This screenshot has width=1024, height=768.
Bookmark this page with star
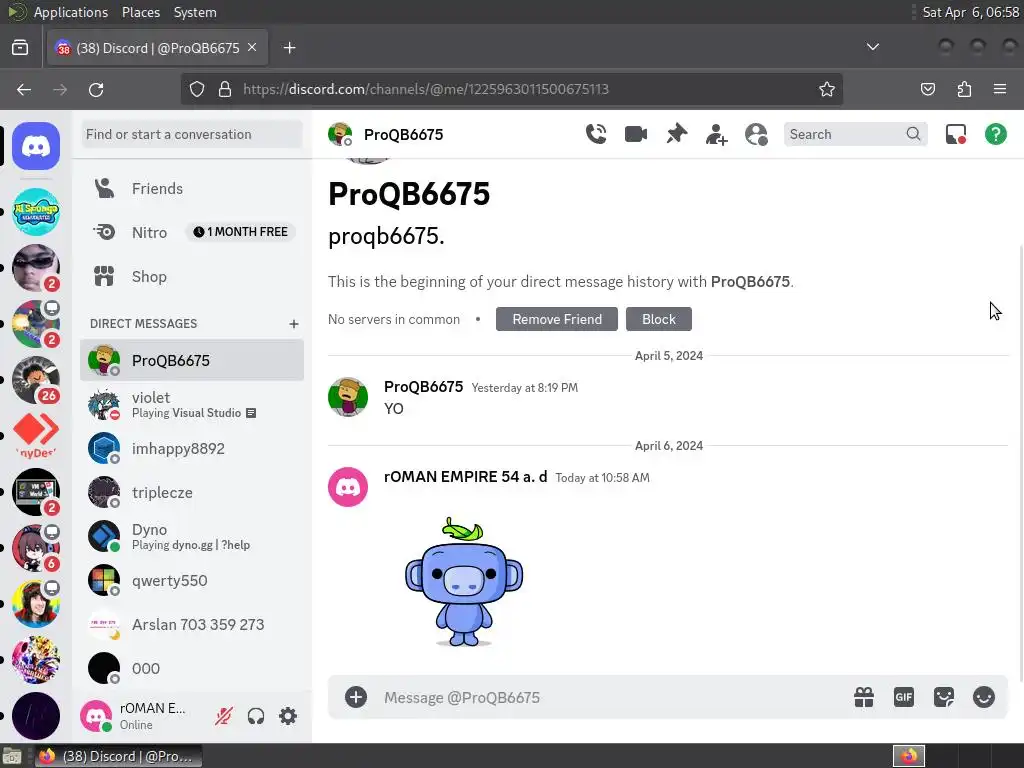(x=827, y=89)
